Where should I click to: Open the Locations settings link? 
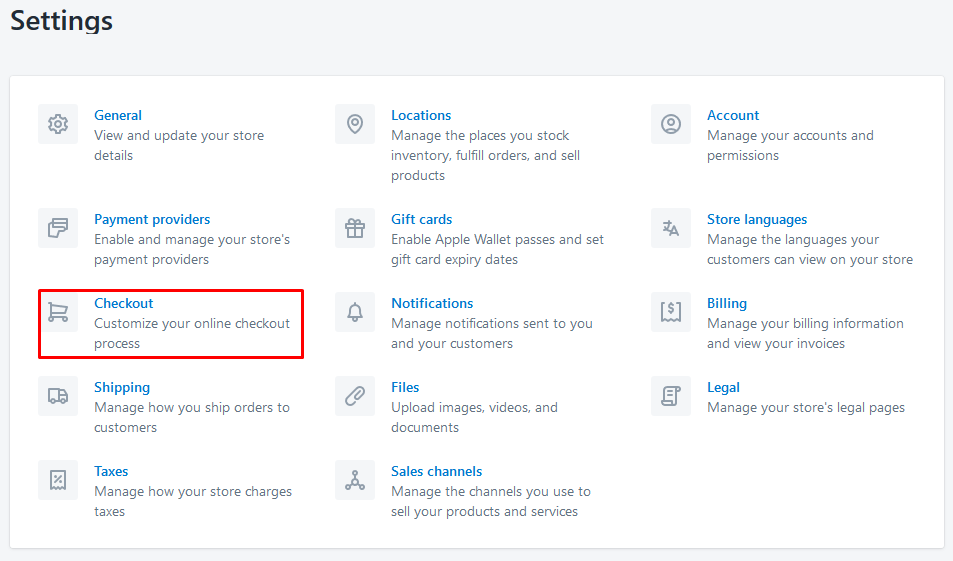[421, 115]
